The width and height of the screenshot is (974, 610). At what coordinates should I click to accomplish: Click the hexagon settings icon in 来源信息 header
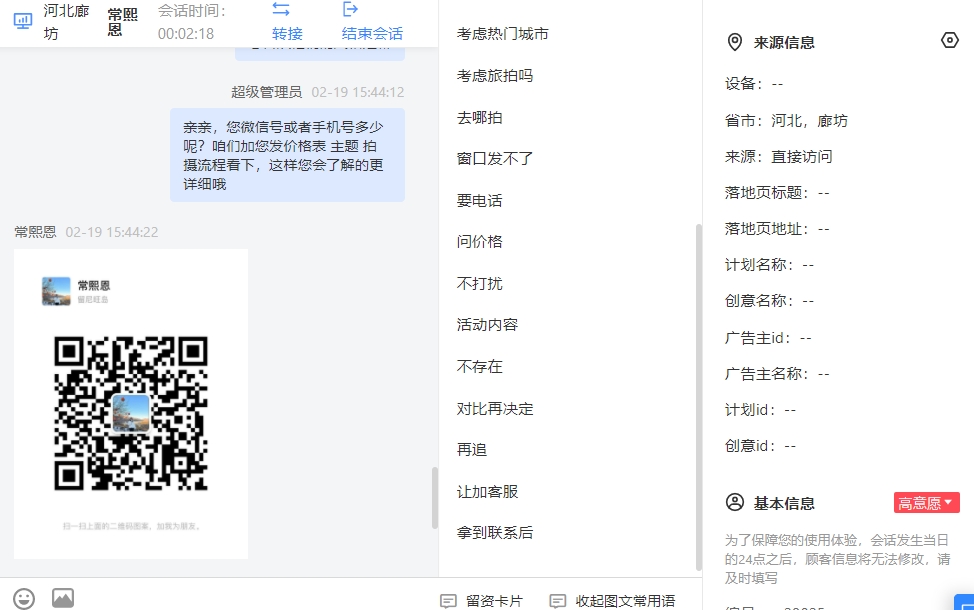click(x=949, y=40)
